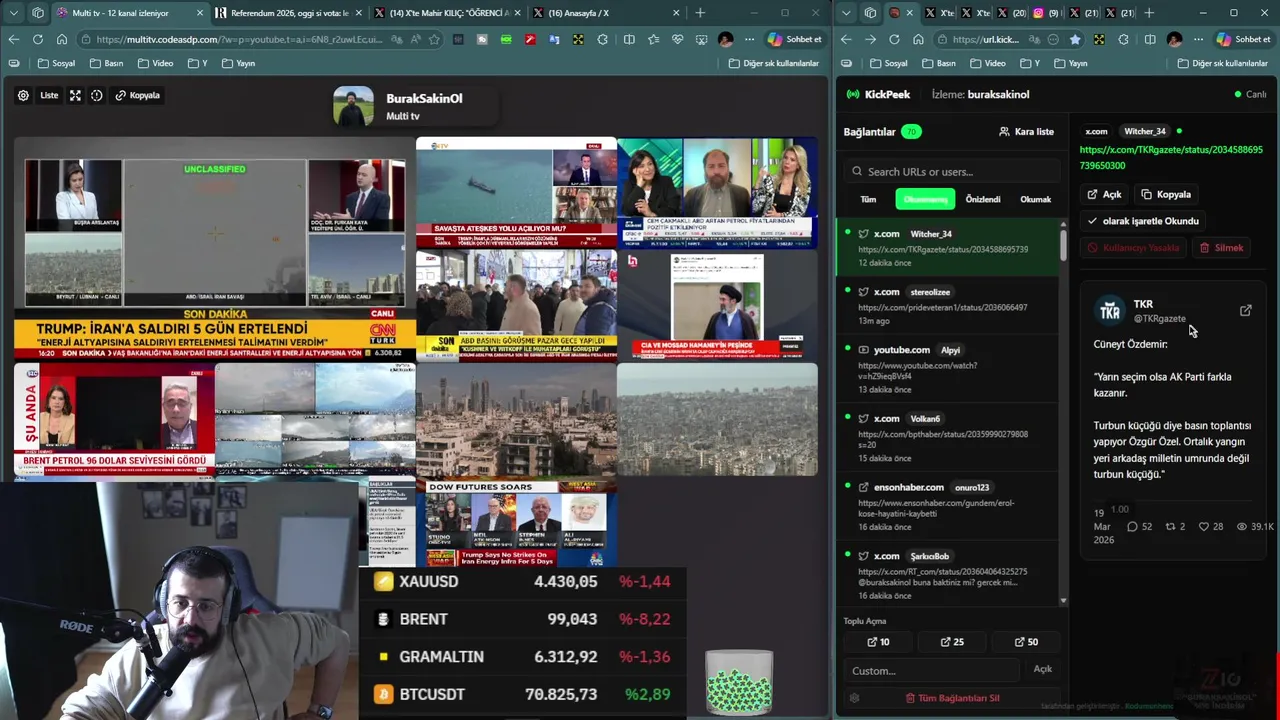This screenshot has width=1280, height=720.
Task: Bulk open 50 links button
Action: click(1026, 642)
